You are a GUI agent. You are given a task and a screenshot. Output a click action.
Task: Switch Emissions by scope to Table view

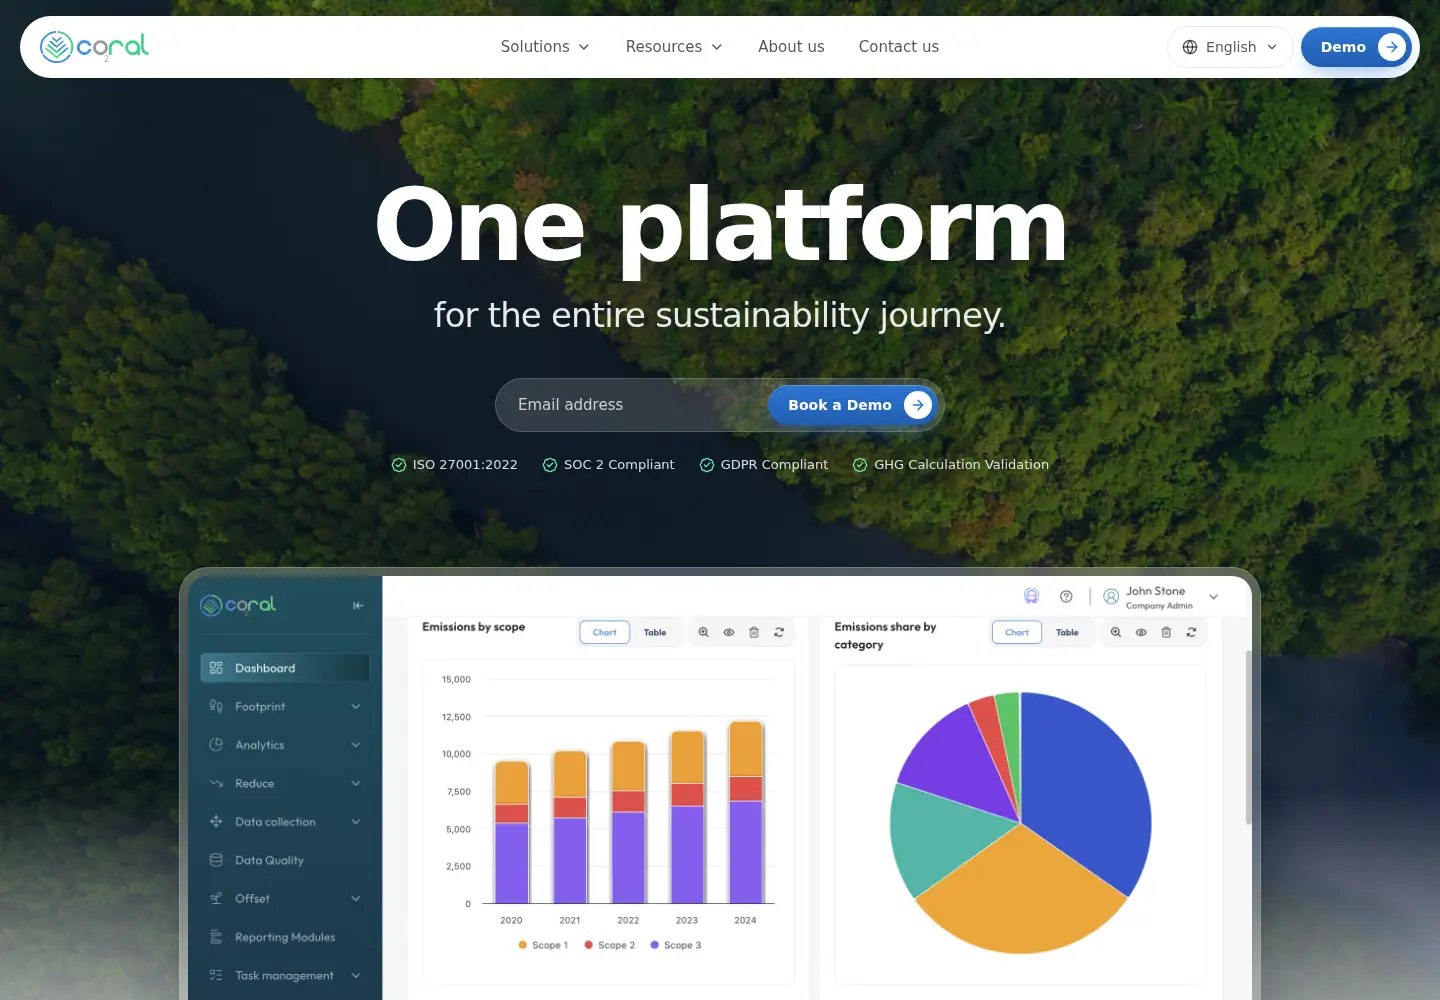click(x=655, y=632)
